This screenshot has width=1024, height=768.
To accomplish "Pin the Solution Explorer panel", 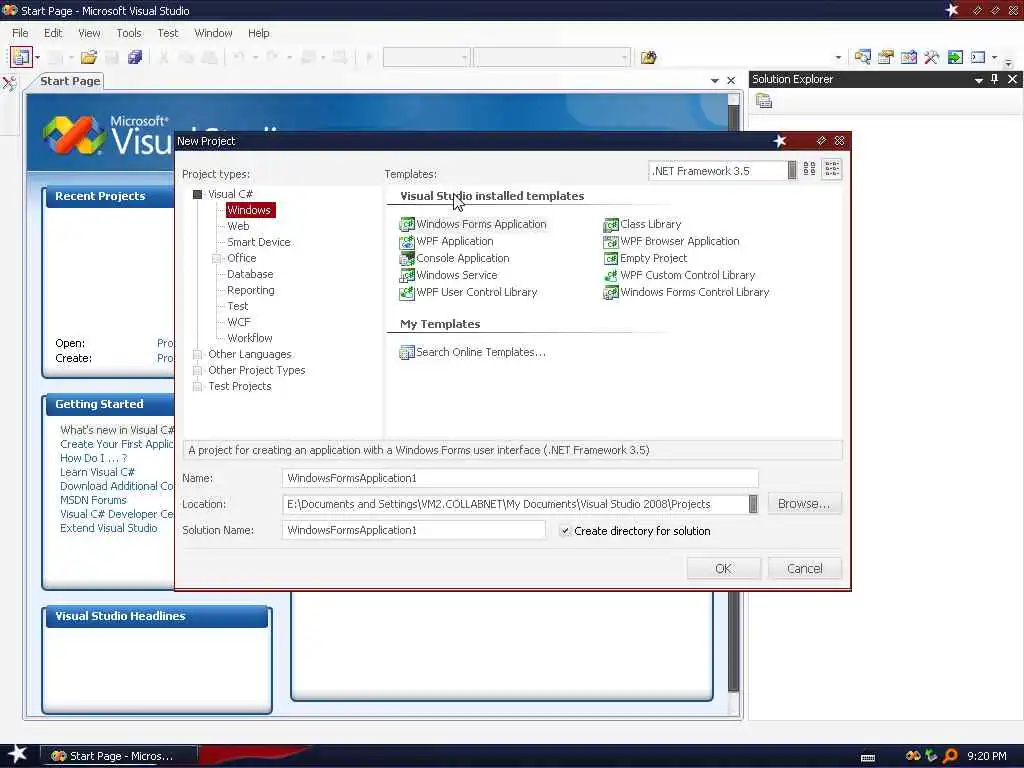I will pos(995,79).
